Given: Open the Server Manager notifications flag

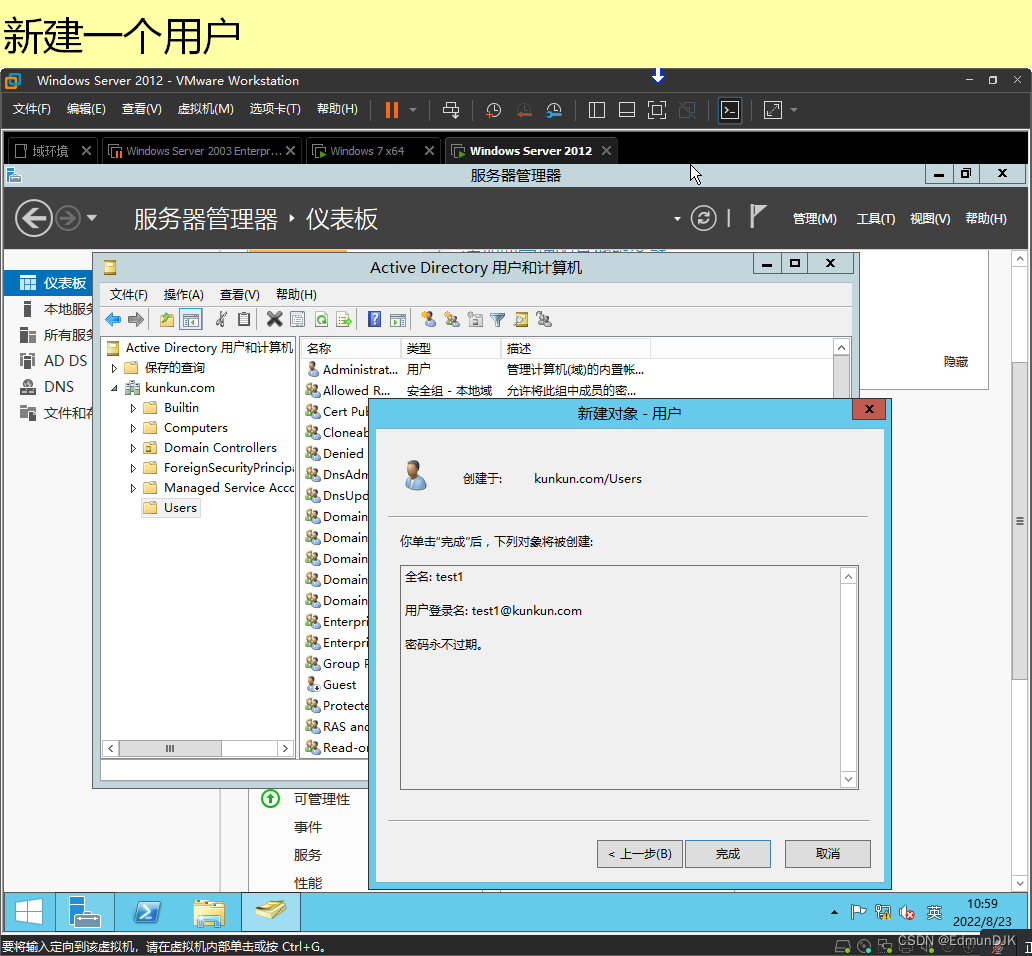Looking at the screenshot, I should coord(758,216).
